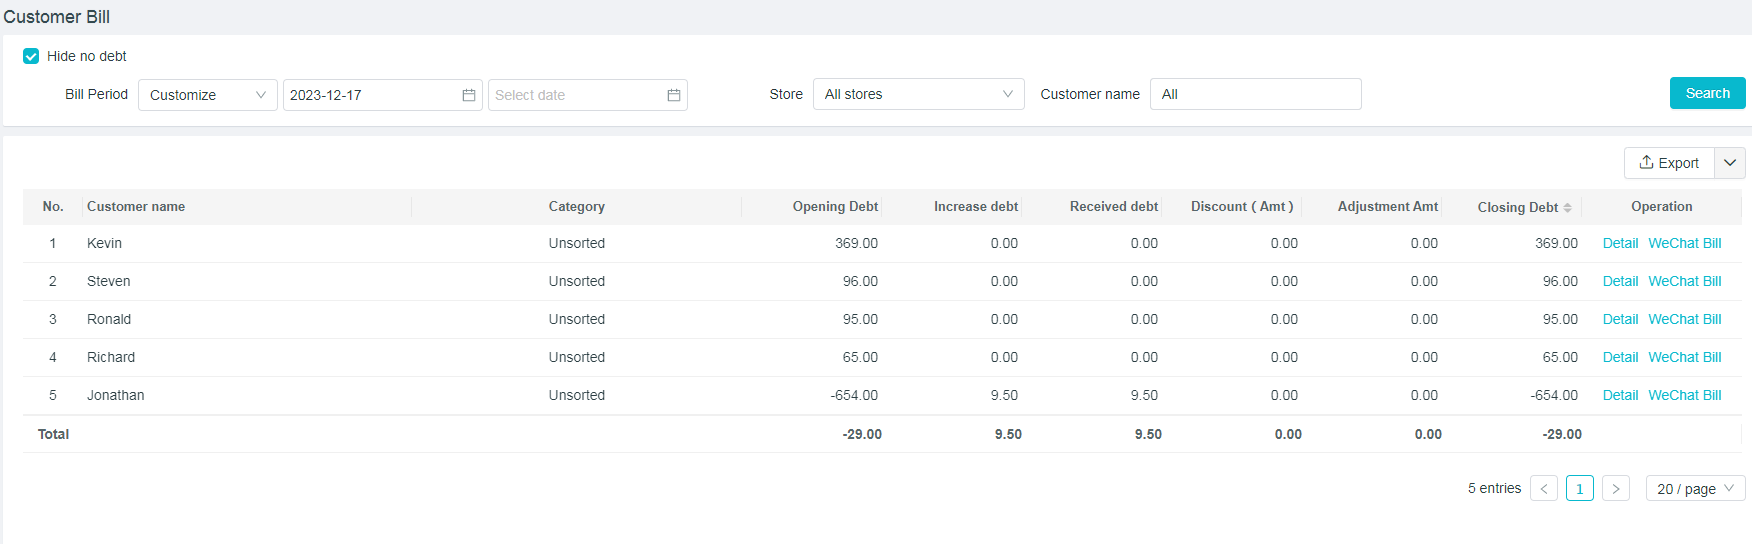
Task: Select page 1 in pagination
Action: click(x=1579, y=488)
